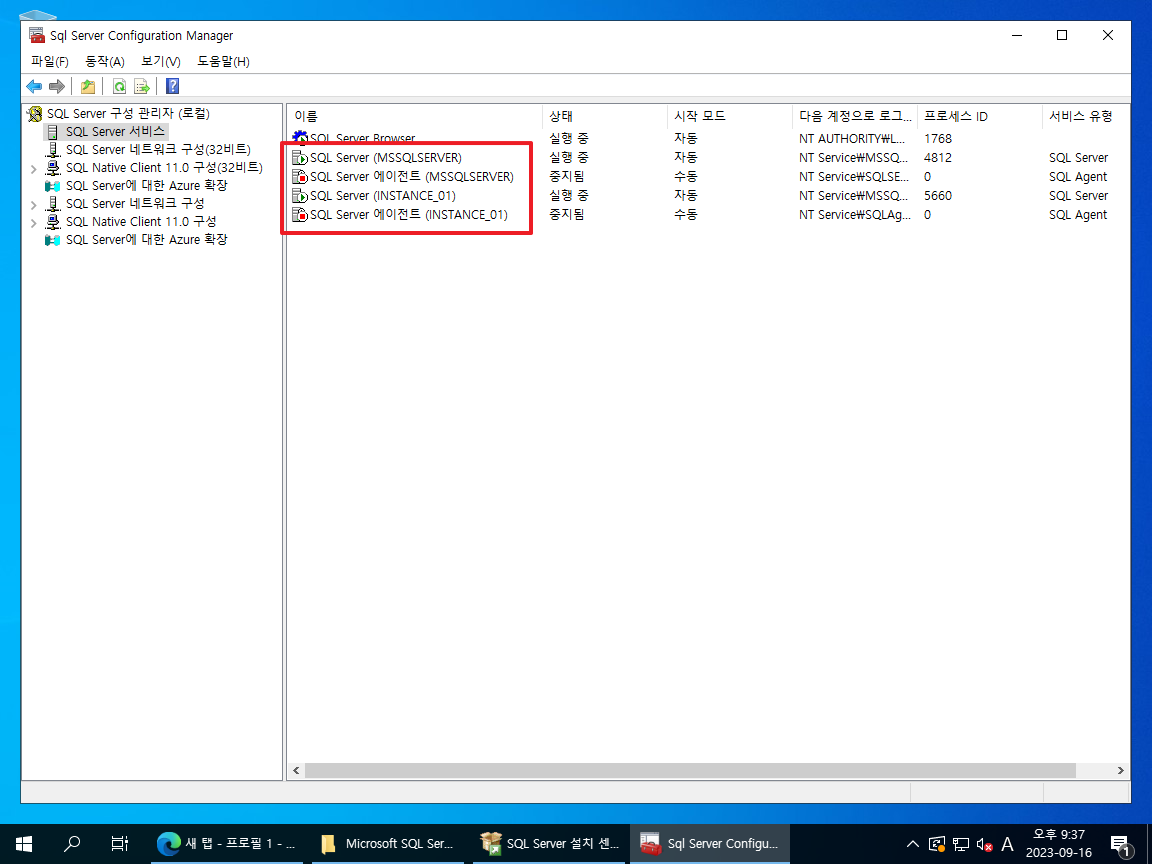Click the network tray icon

click(960, 845)
